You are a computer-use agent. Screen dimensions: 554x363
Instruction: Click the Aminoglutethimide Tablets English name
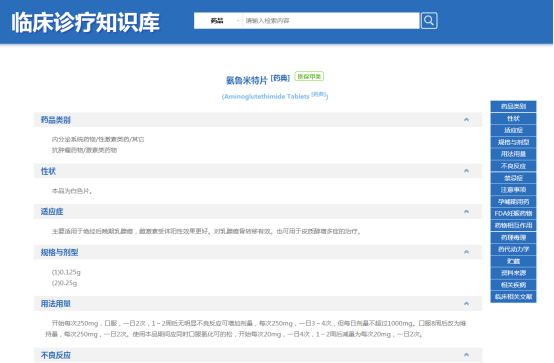[x=267, y=96]
